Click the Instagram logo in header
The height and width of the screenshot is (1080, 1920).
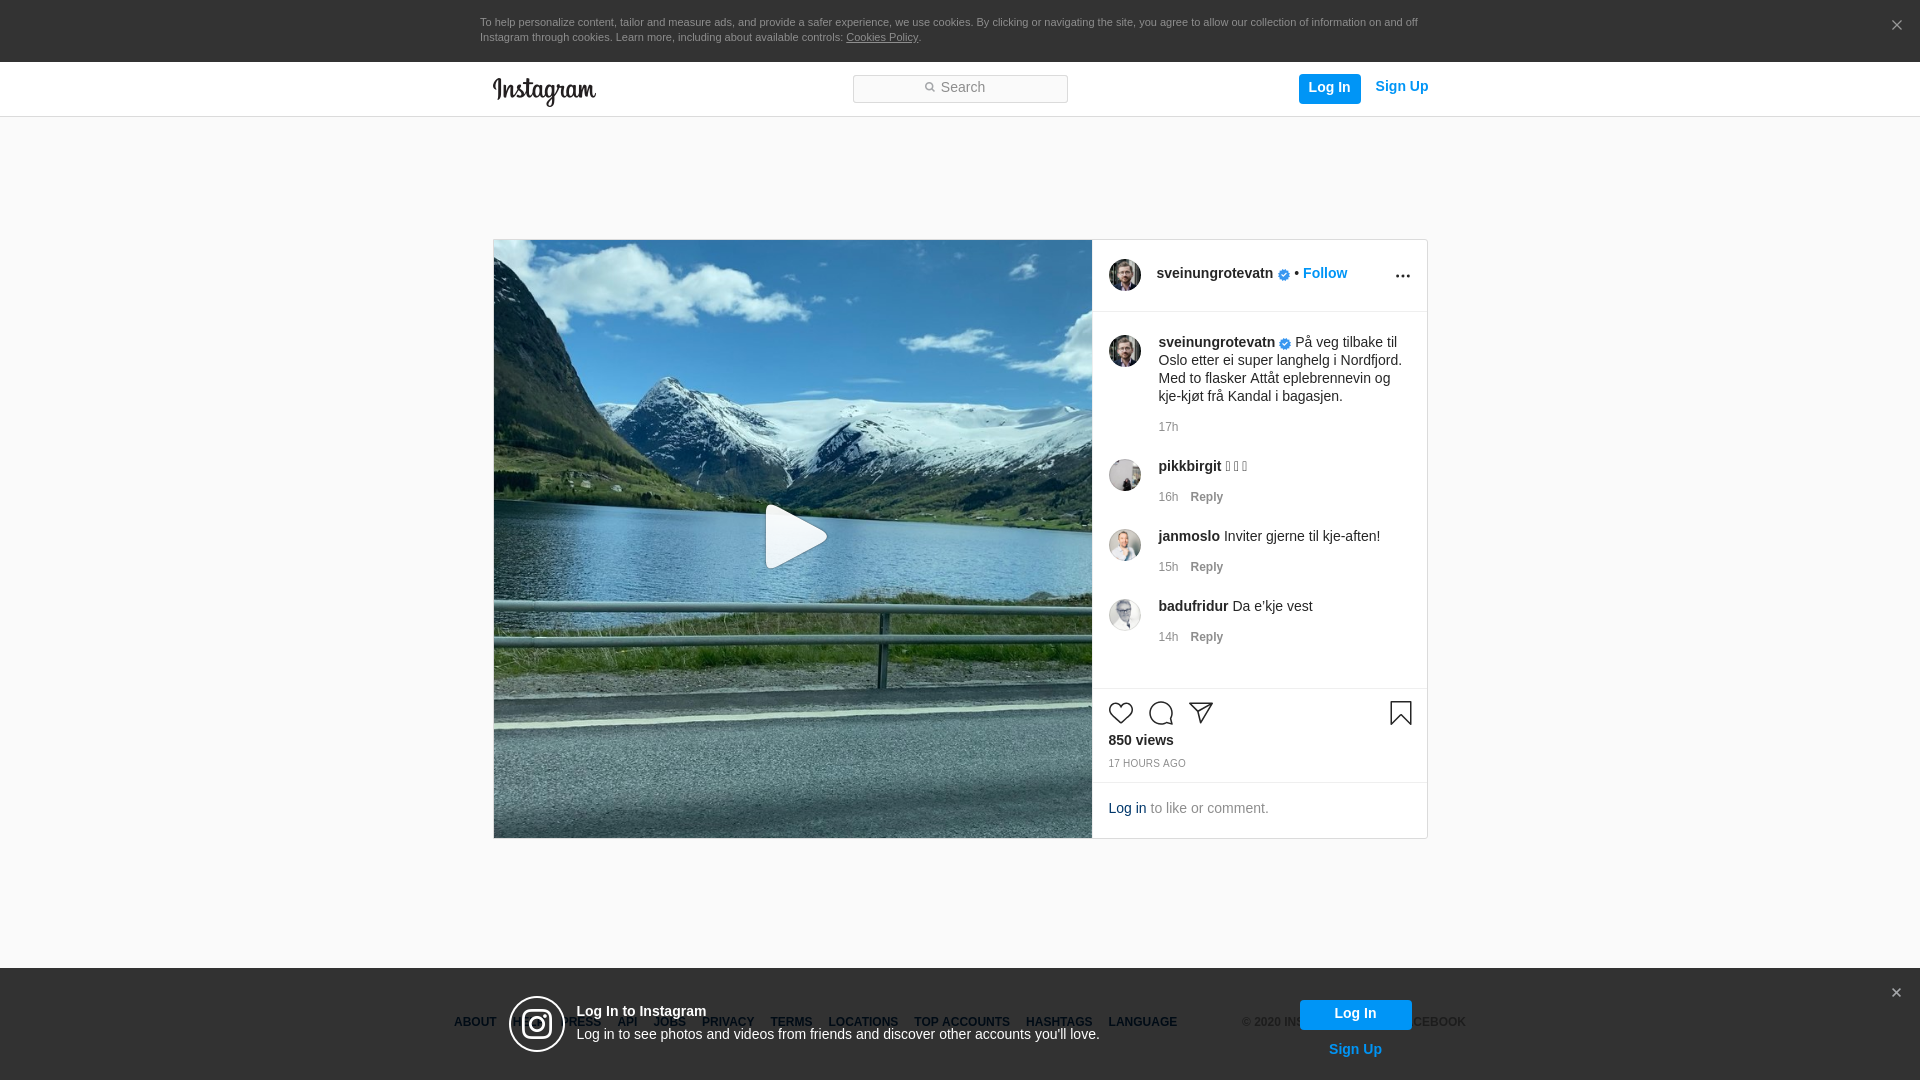coord(544,91)
